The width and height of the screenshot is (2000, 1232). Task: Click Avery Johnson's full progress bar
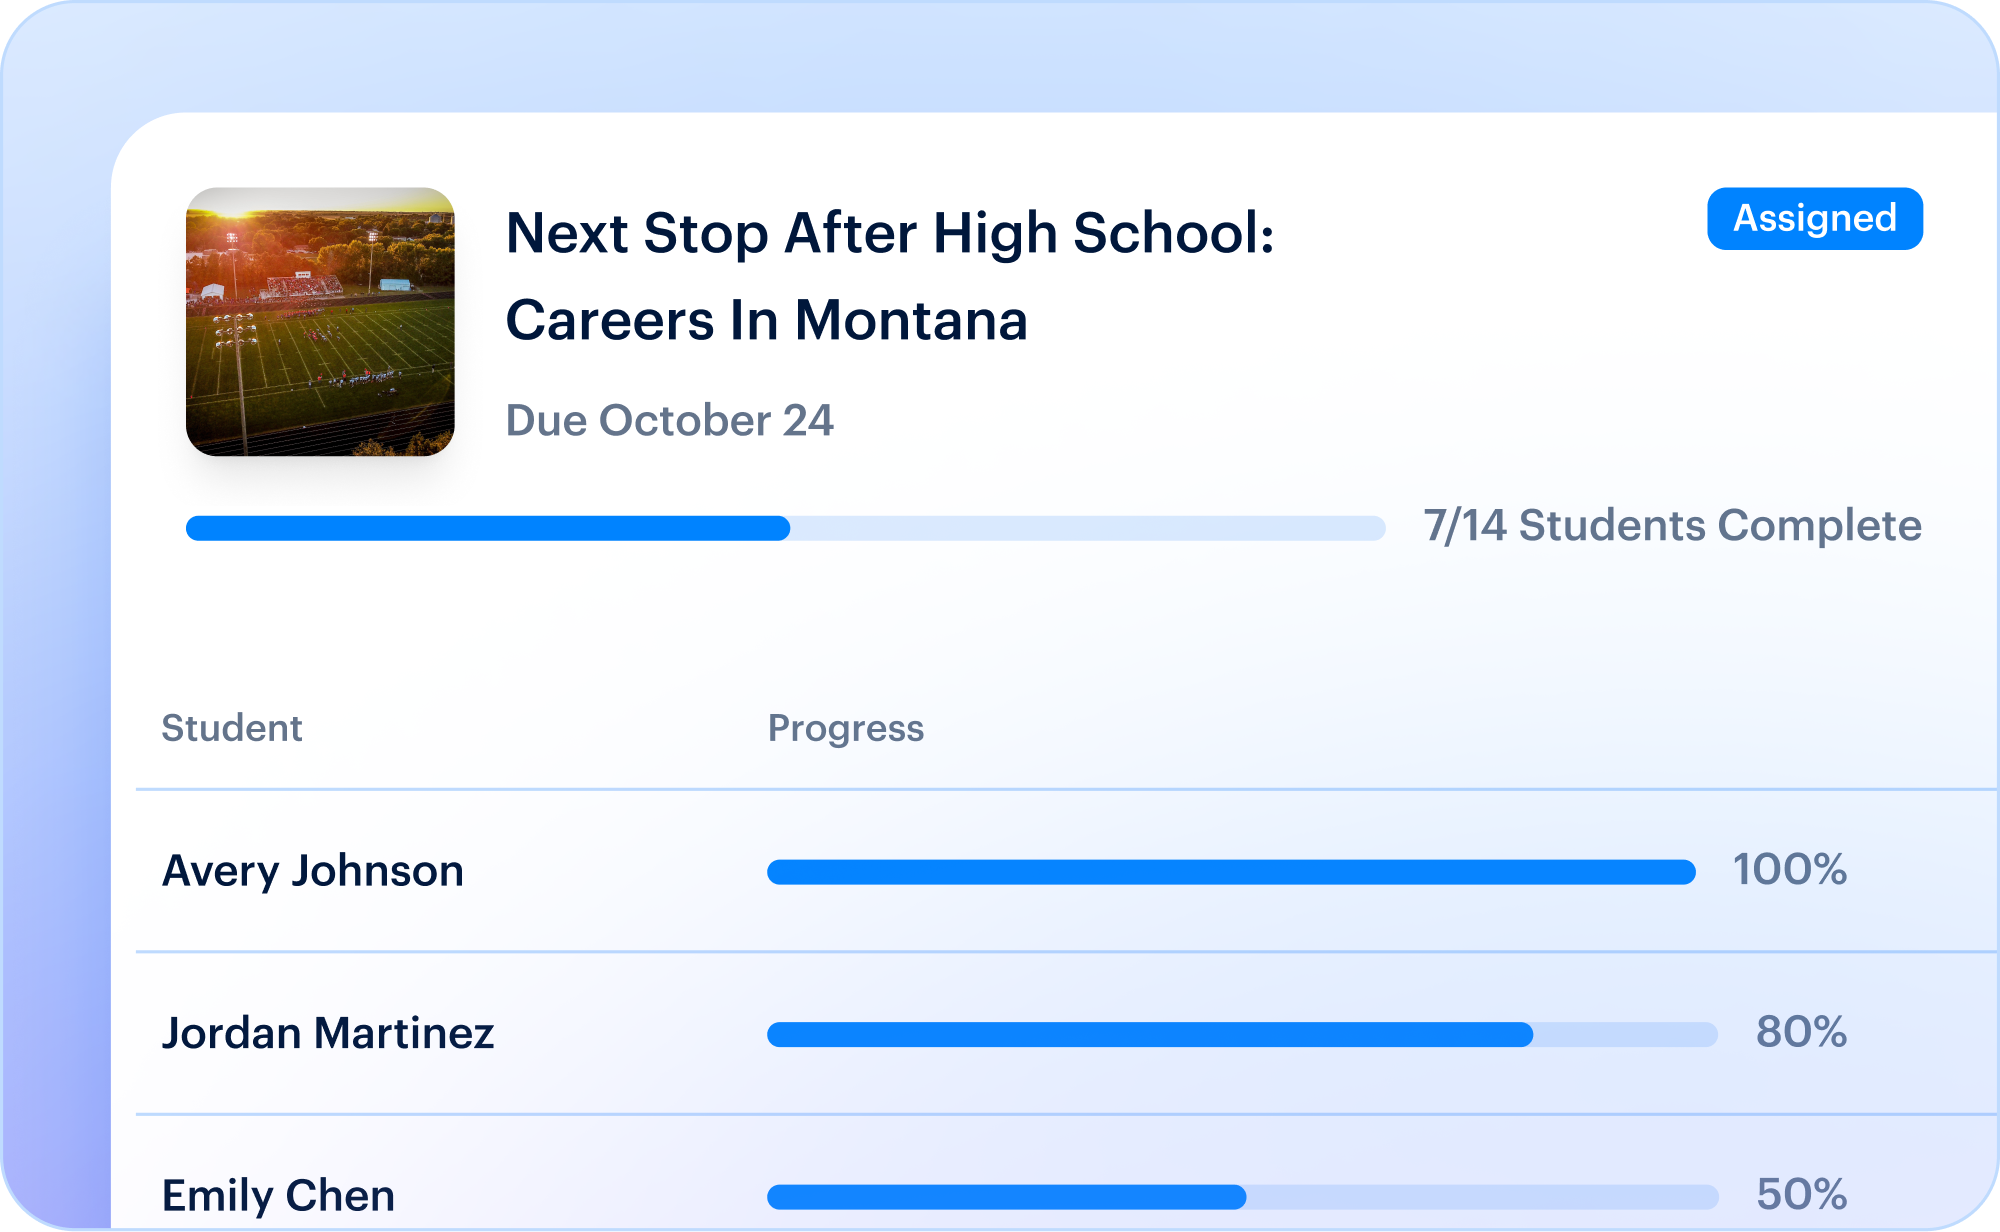(x=1231, y=872)
